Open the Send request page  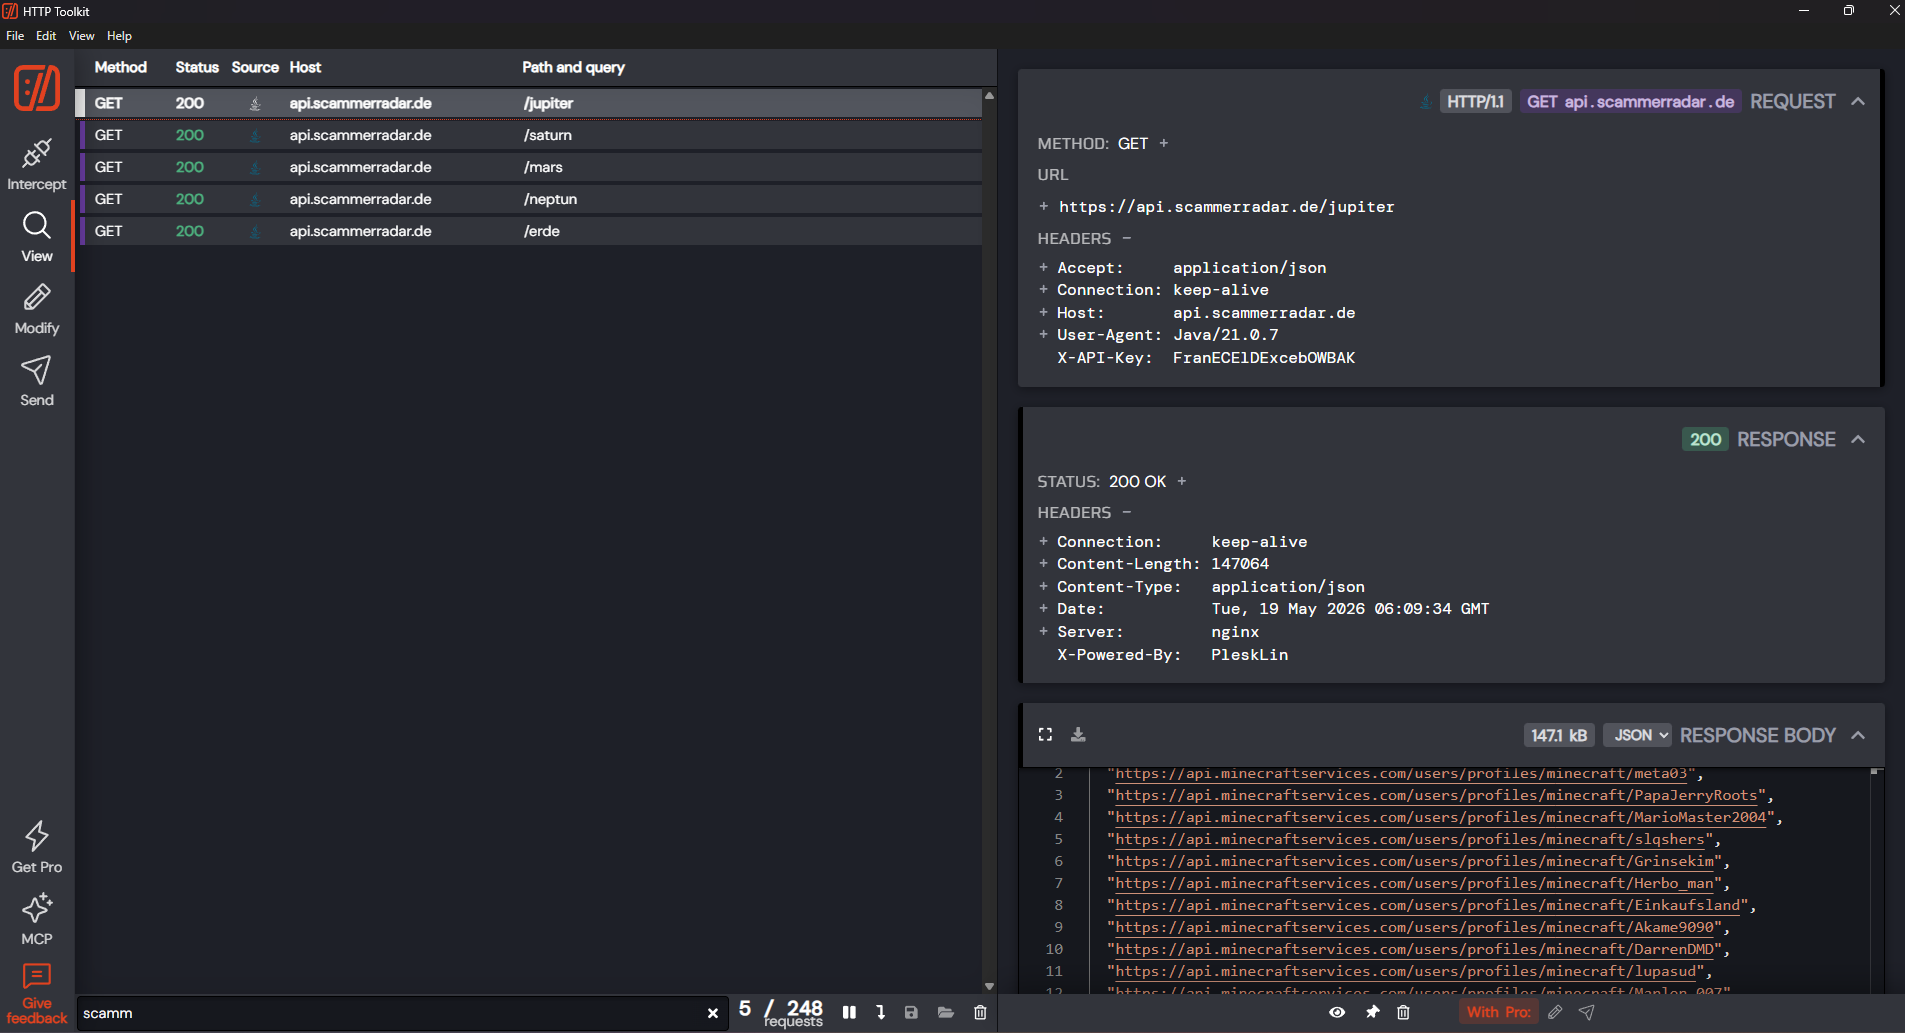[37, 381]
